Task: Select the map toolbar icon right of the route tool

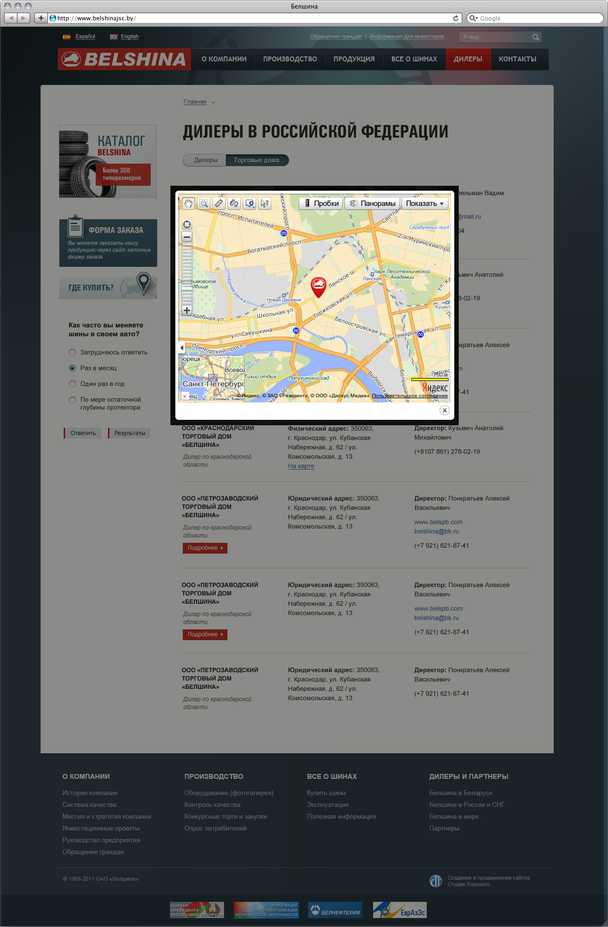Action: 250,203
